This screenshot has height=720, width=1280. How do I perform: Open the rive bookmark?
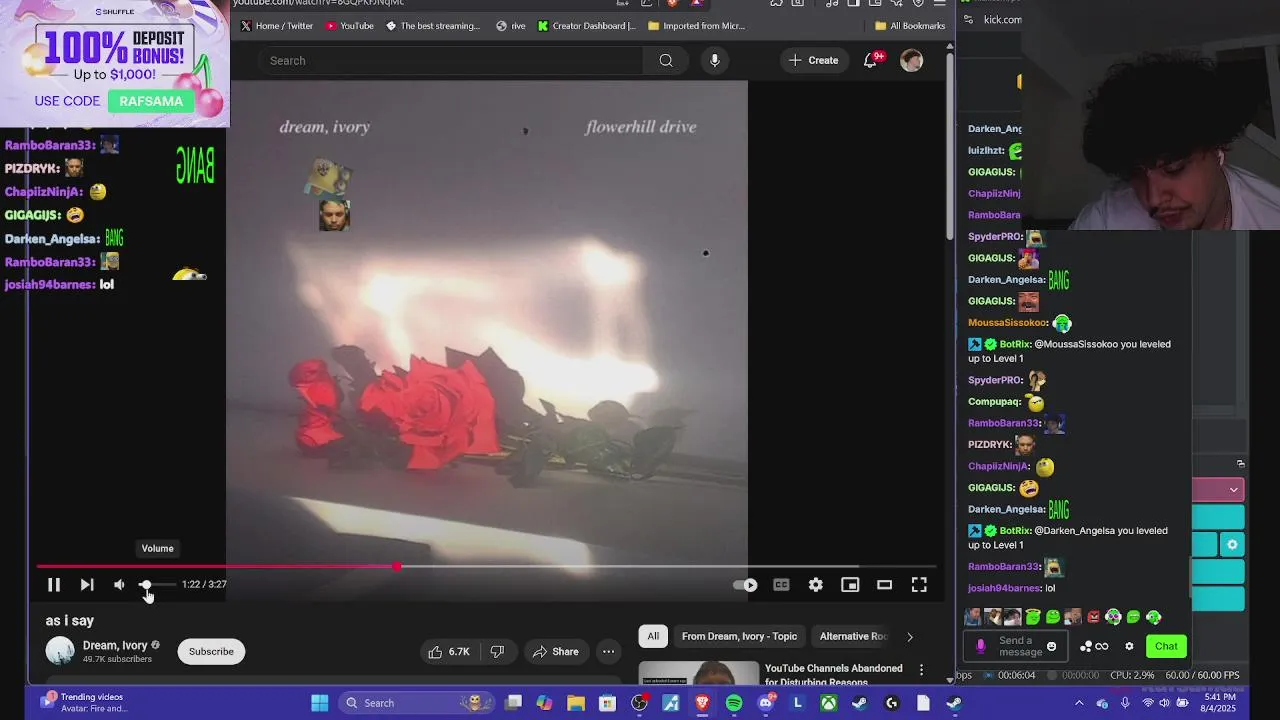(511, 26)
